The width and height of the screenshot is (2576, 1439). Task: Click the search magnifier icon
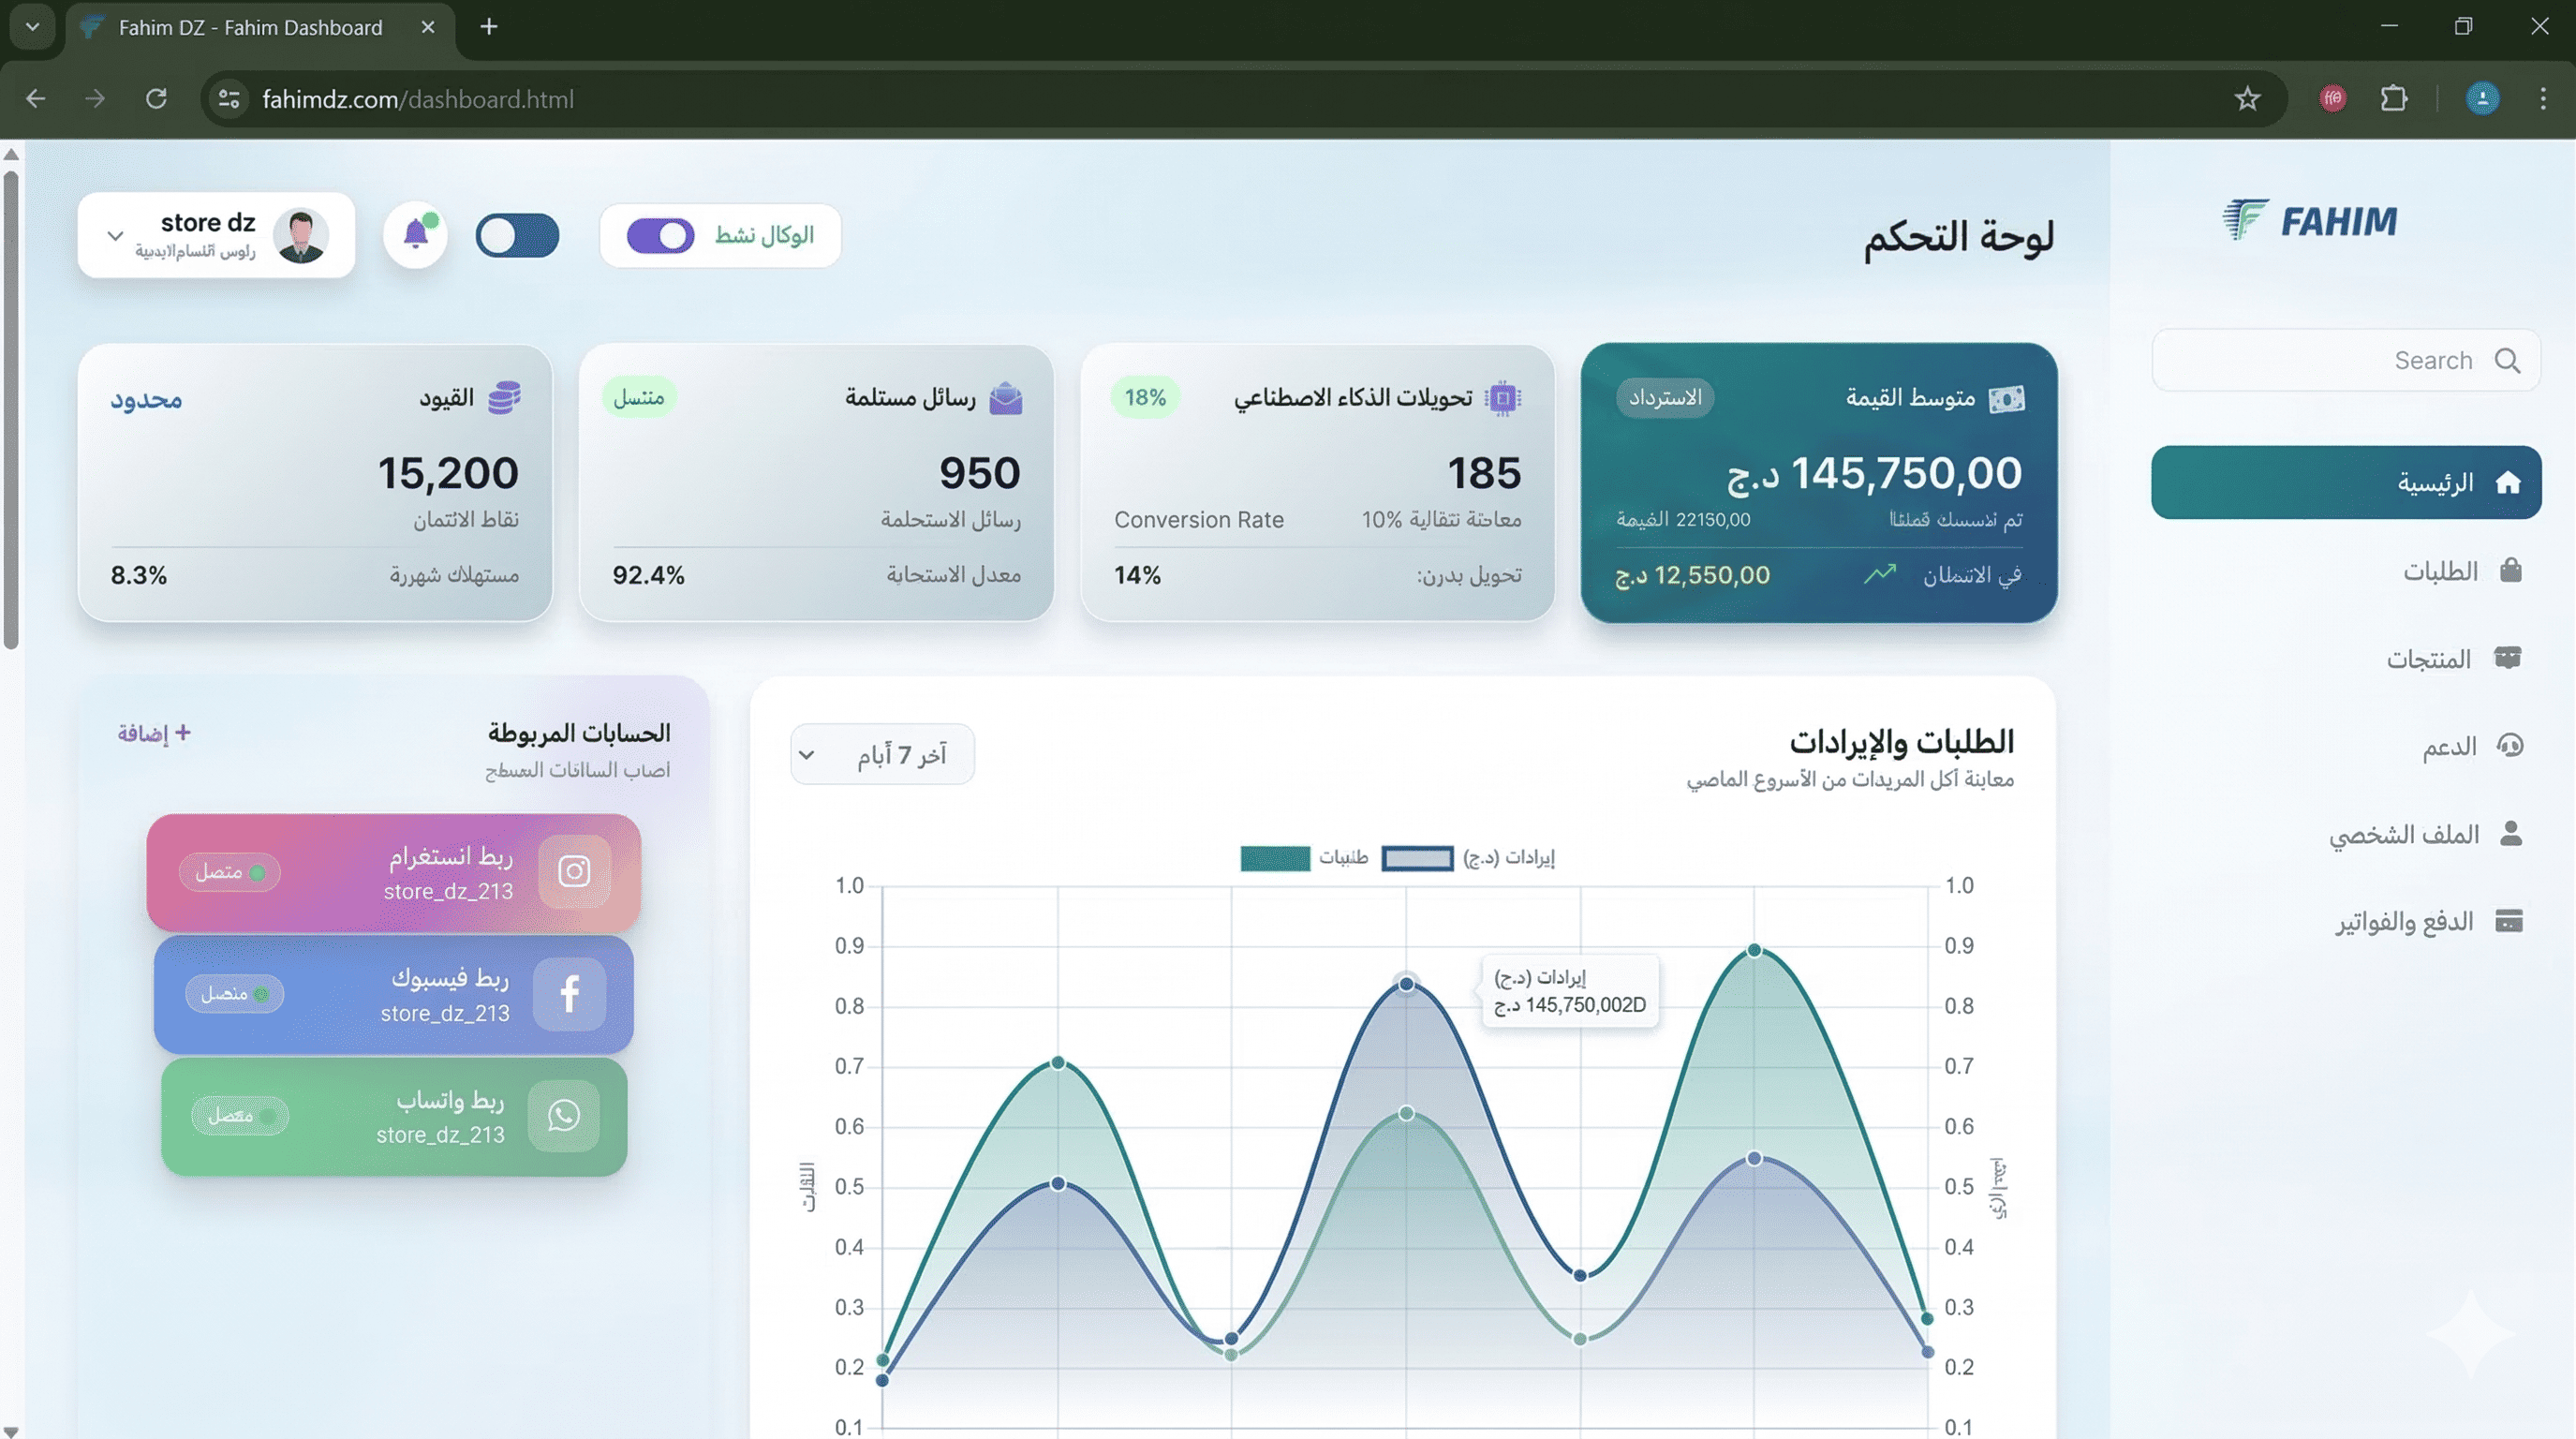pyautogui.click(x=2507, y=360)
